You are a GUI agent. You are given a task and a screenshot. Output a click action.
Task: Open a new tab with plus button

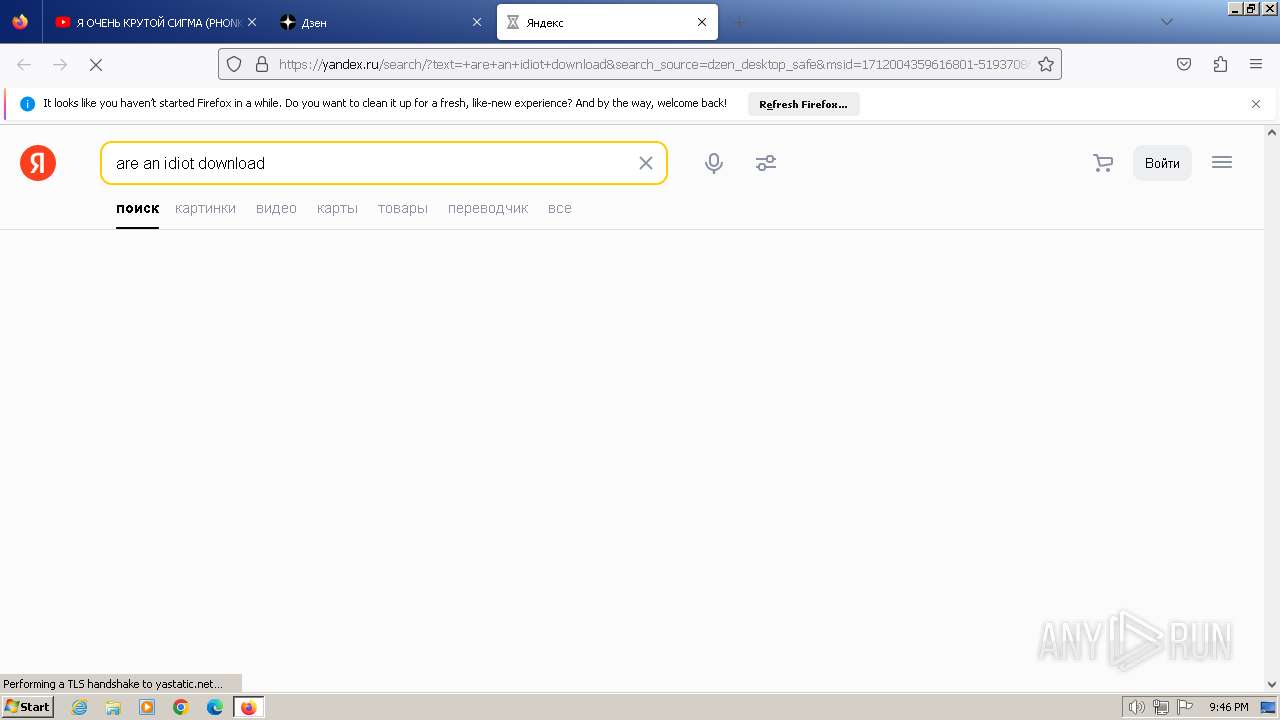tap(739, 22)
